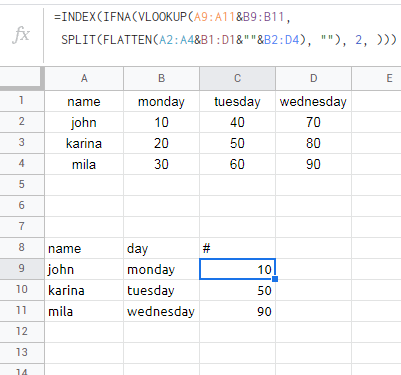Click the blue fill handle on C9
The height and width of the screenshot is (375, 401).
click(275, 279)
